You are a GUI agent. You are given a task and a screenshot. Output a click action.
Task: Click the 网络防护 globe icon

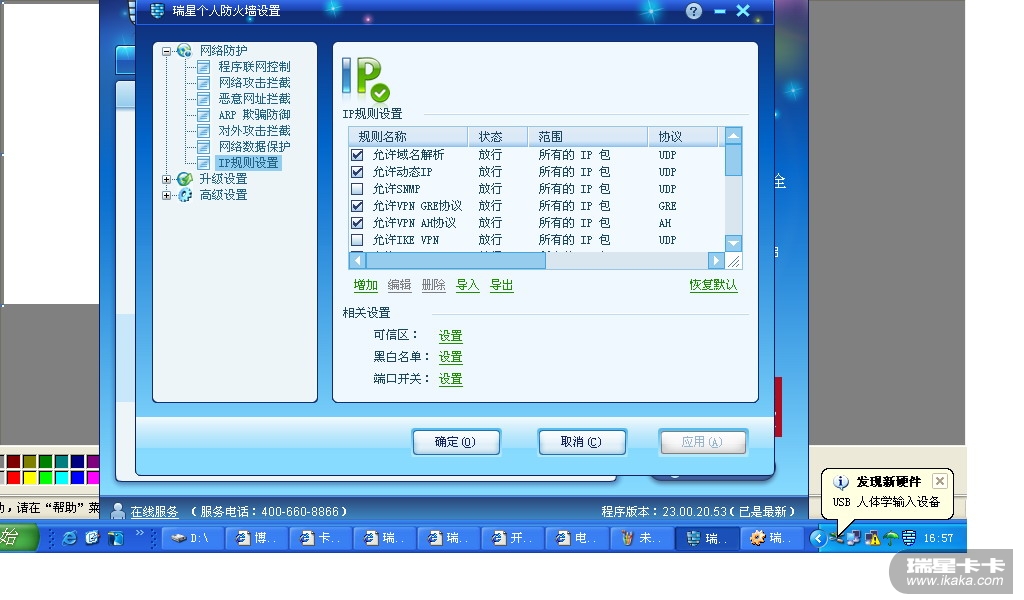pyautogui.click(x=184, y=50)
